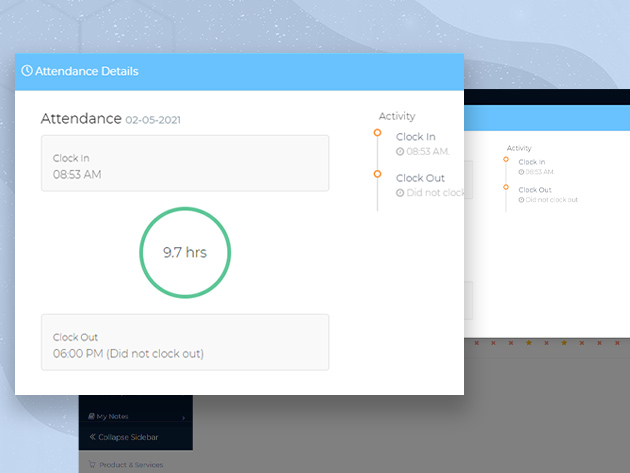
Task: Select the Attendance date 02-05-2021
Action: click(153, 120)
